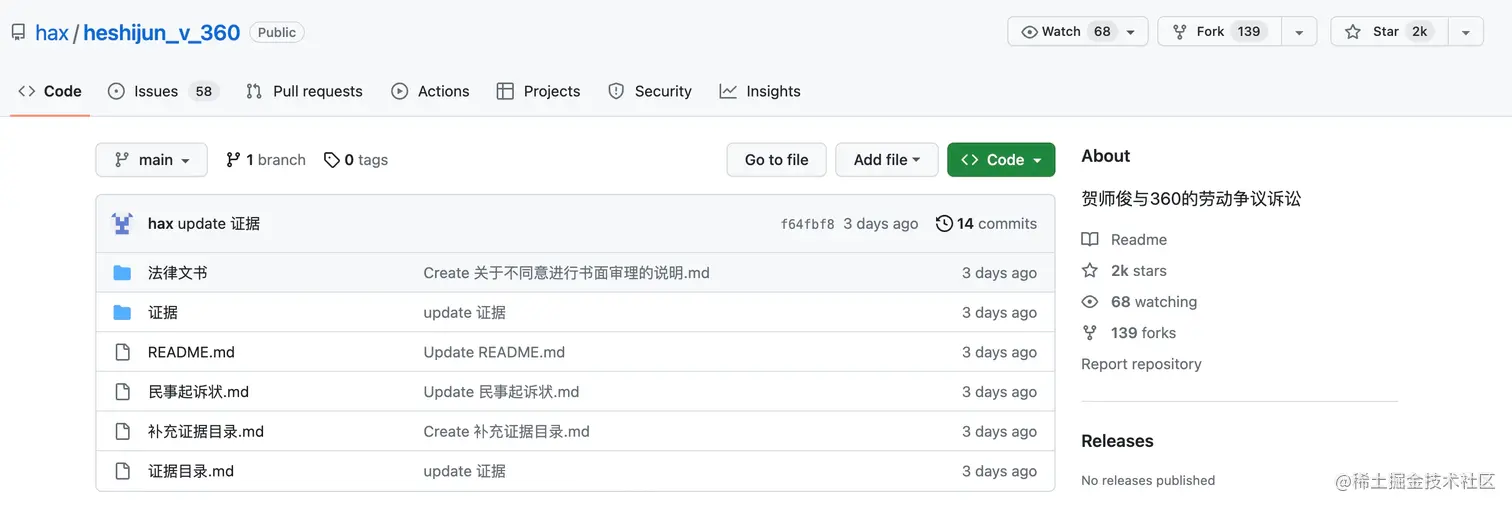Expand the Fork options dropdown arrow
This screenshot has width=1512, height=508.
pyautogui.click(x=1298, y=31)
